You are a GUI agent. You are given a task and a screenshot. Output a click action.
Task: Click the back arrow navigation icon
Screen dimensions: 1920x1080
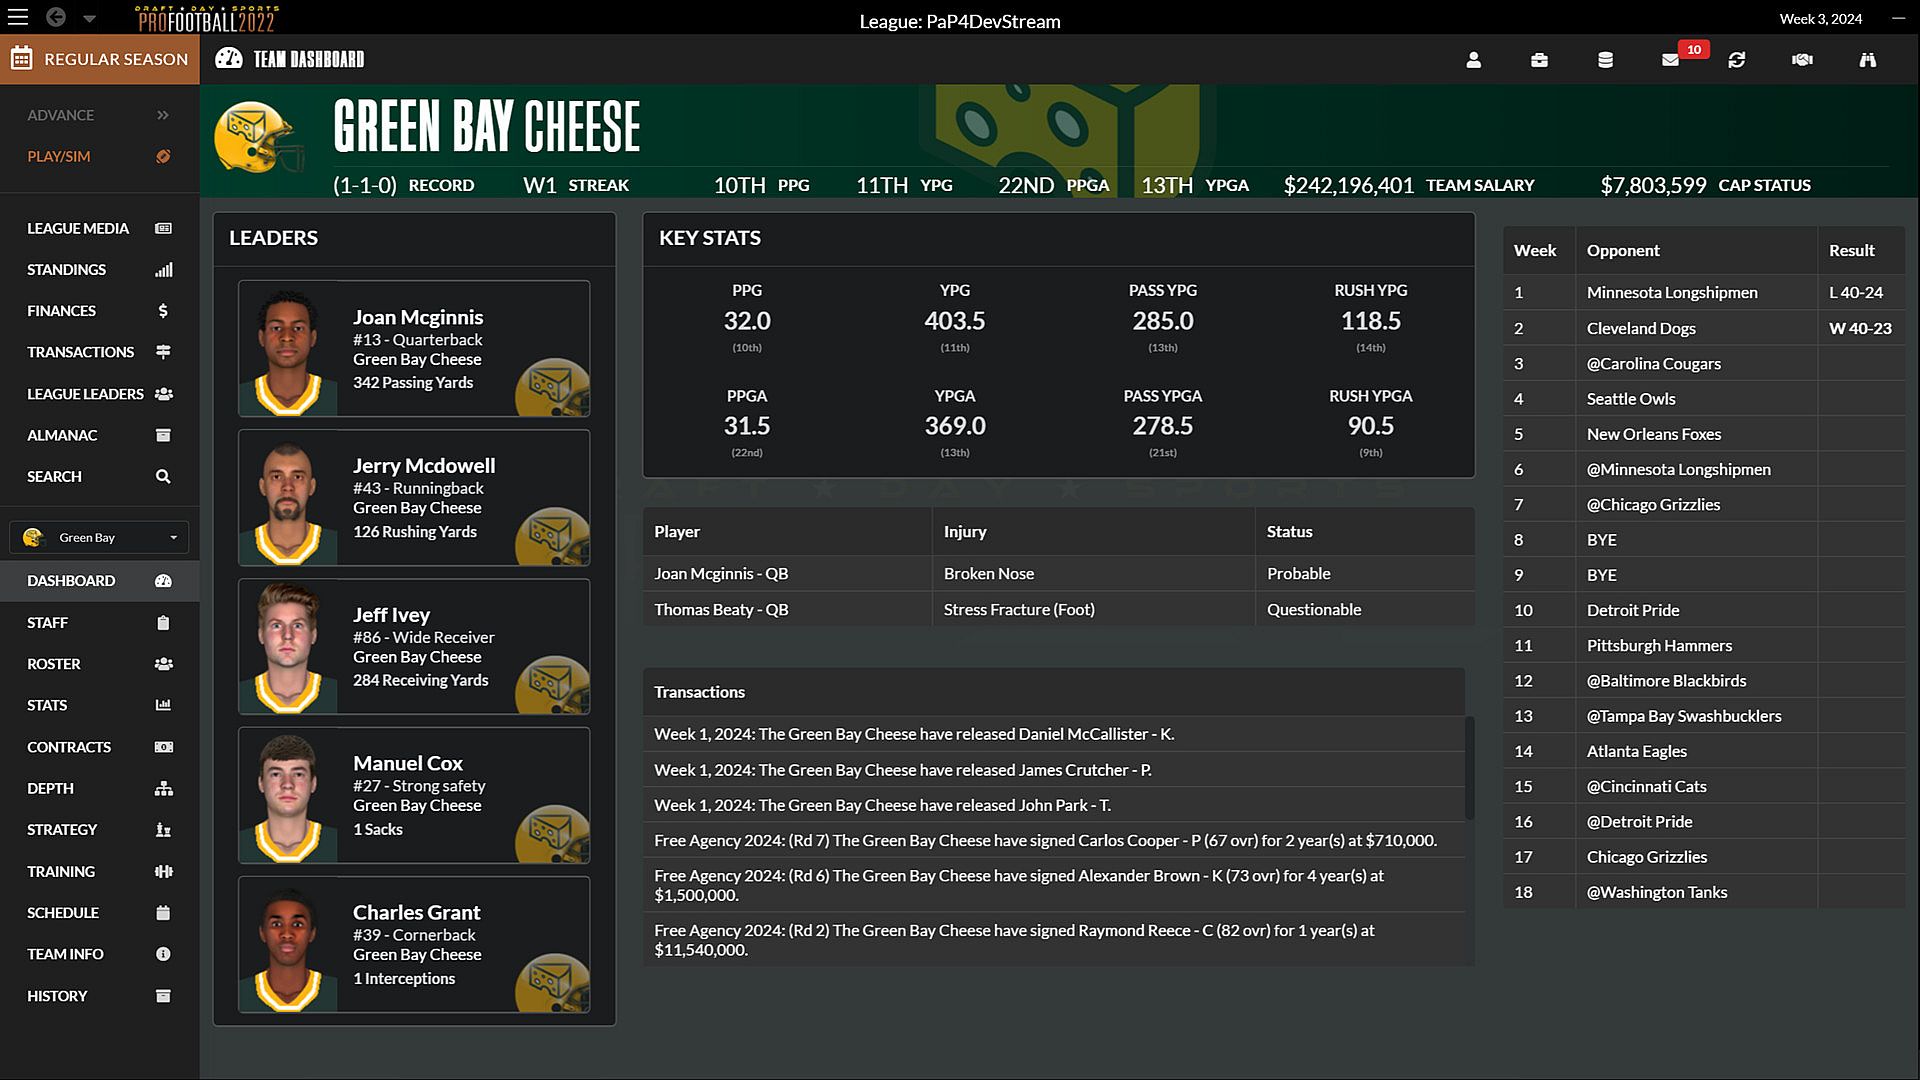56,17
